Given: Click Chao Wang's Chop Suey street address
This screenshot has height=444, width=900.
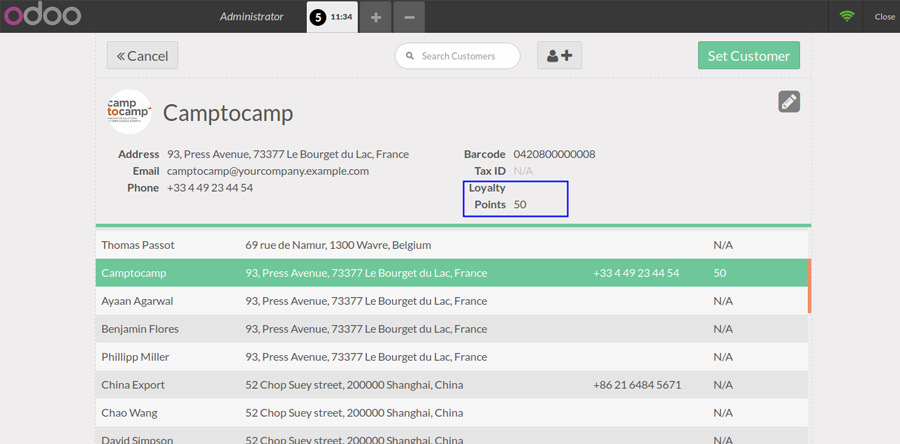Looking at the screenshot, I should pyautogui.click(x=354, y=413).
